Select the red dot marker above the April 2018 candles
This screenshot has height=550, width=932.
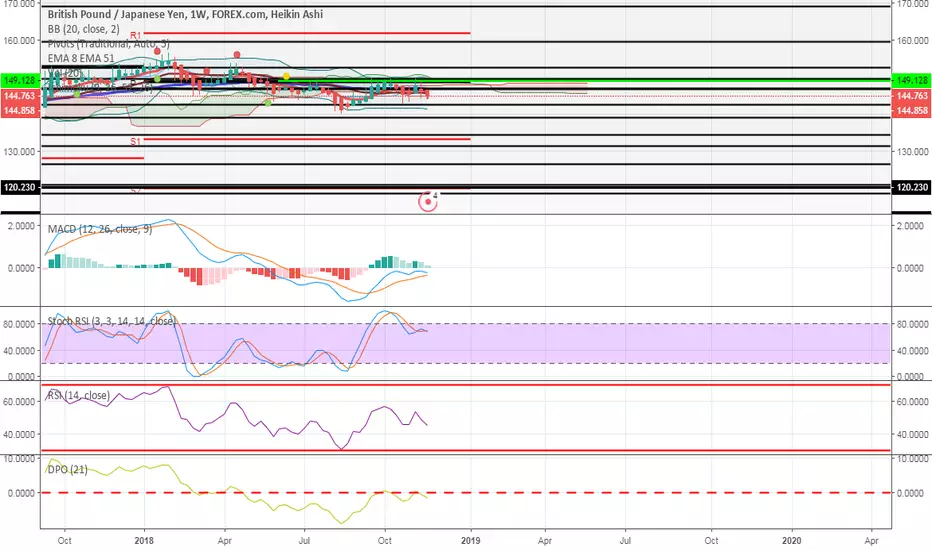point(237,55)
